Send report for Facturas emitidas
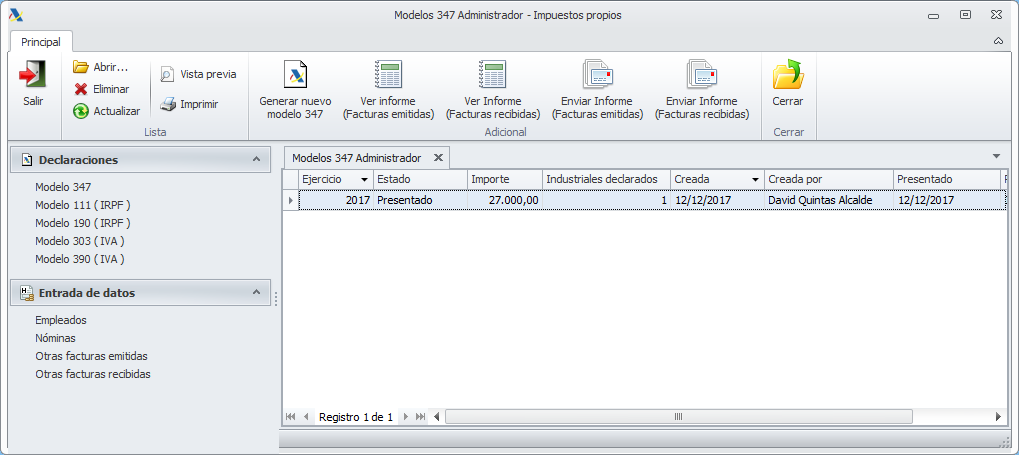Viewport: 1019px width, 455px height. (597, 90)
